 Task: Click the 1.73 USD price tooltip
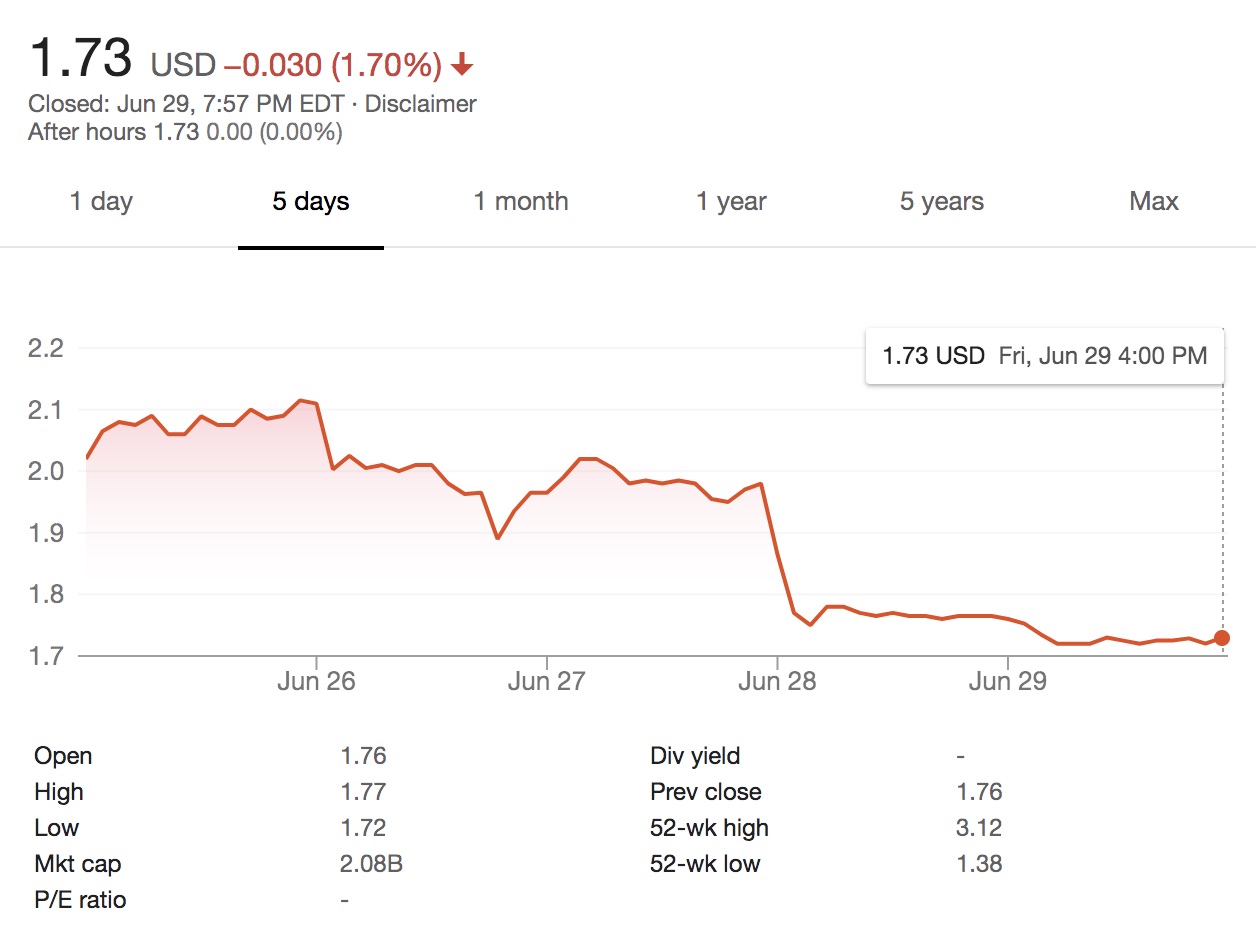pyautogui.click(x=1044, y=356)
